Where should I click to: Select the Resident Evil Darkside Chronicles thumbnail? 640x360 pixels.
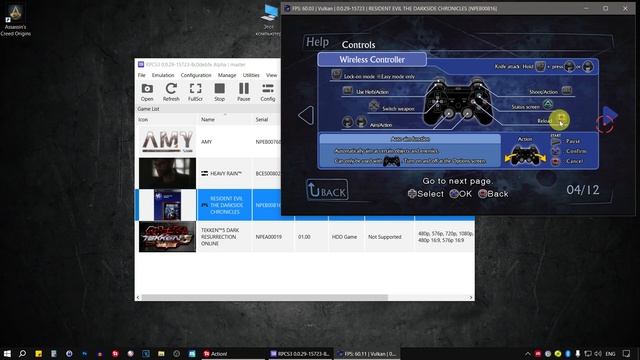167,205
